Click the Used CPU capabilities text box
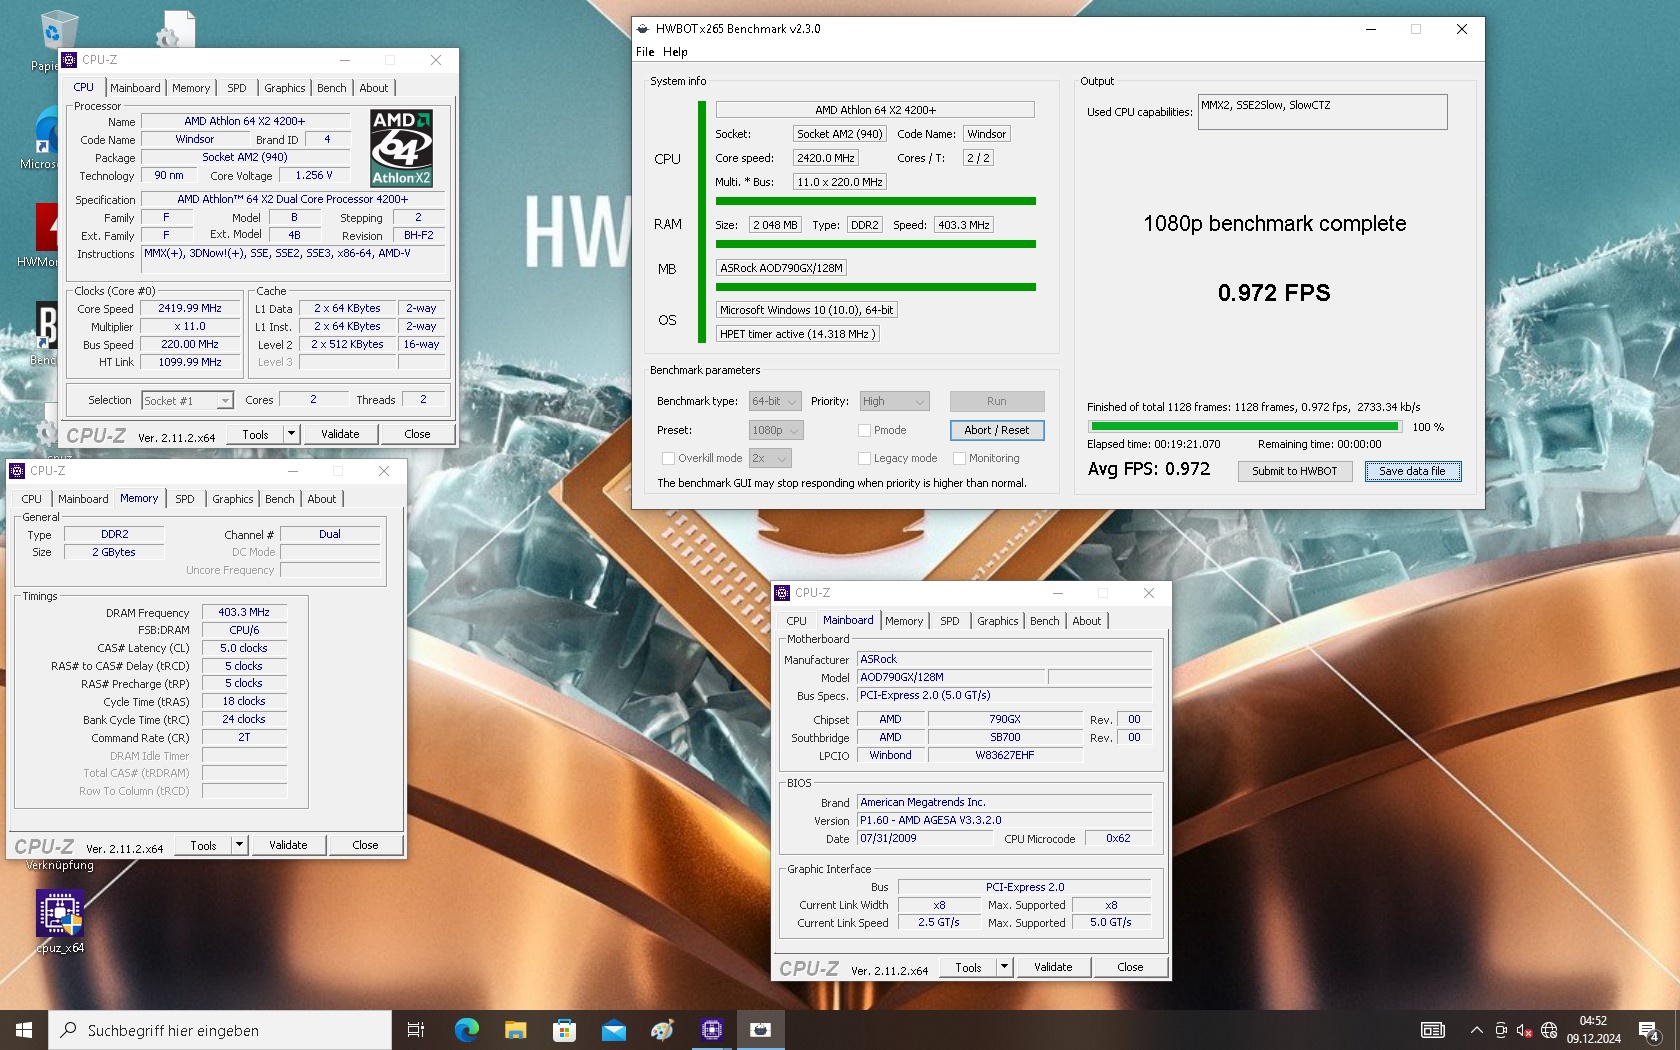 click(1323, 112)
